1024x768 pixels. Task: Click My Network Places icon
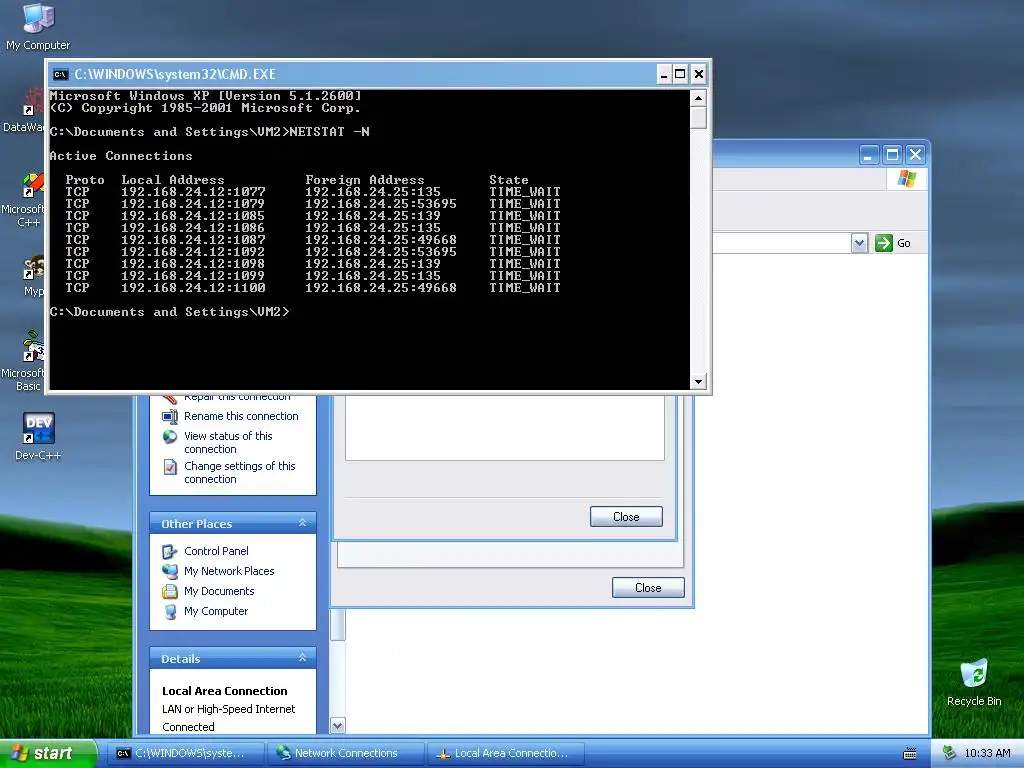click(x=170, y=571)
